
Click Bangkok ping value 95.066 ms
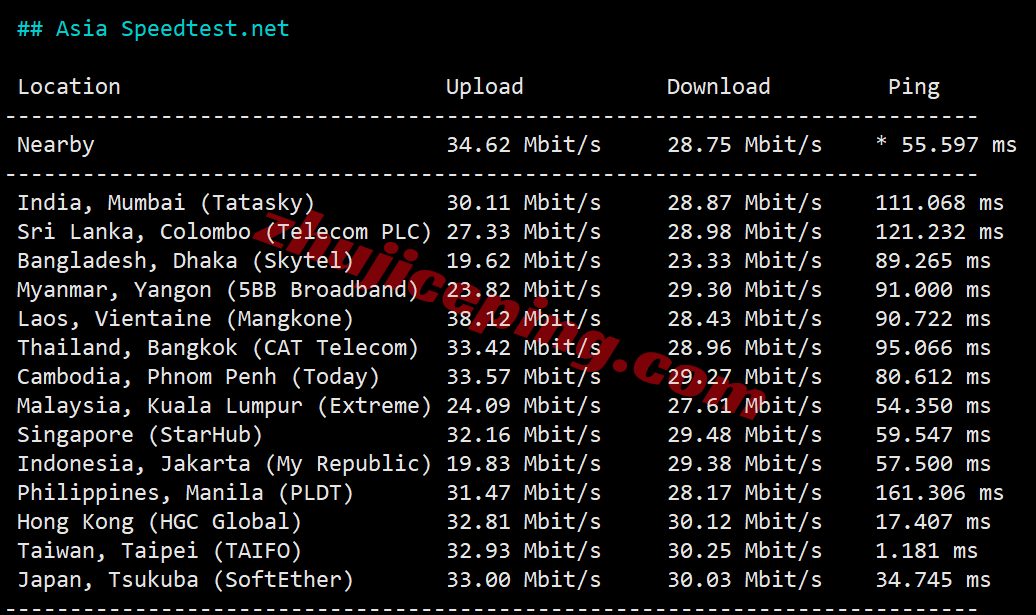point(933,348)
